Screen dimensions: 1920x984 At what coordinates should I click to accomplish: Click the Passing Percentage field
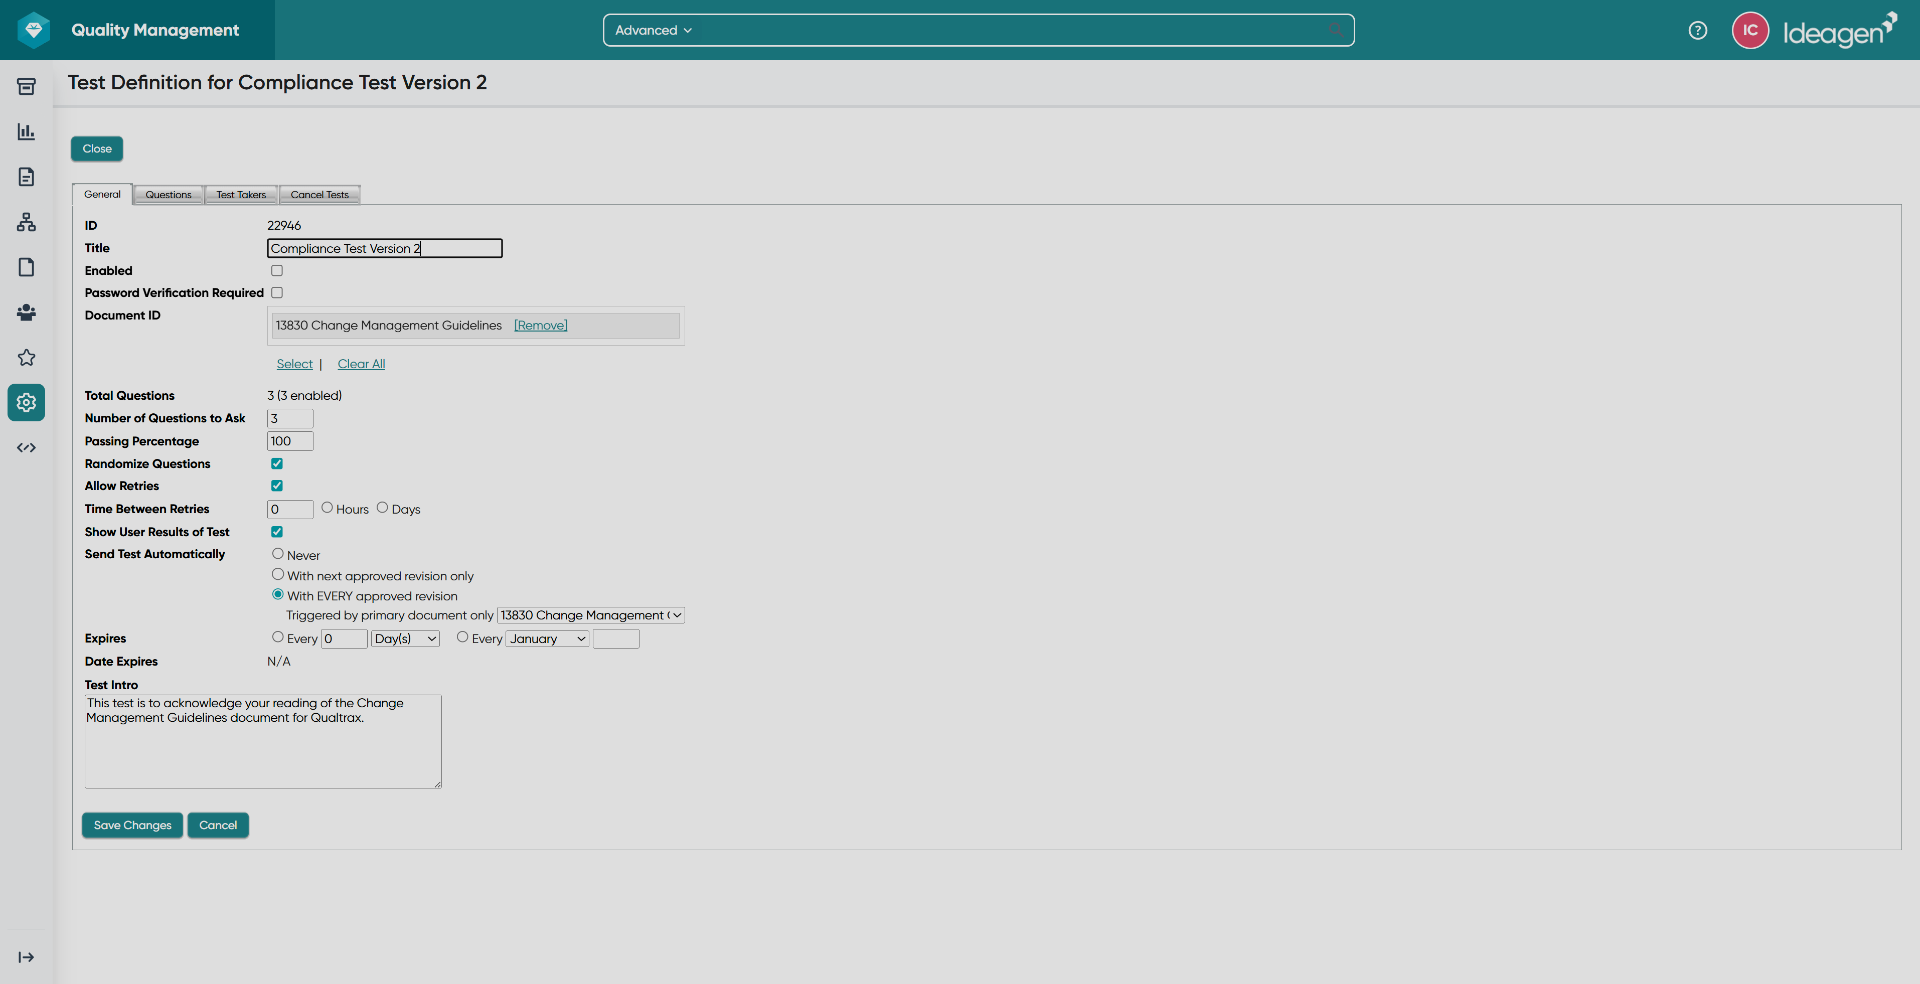click(x=290, y=442)
